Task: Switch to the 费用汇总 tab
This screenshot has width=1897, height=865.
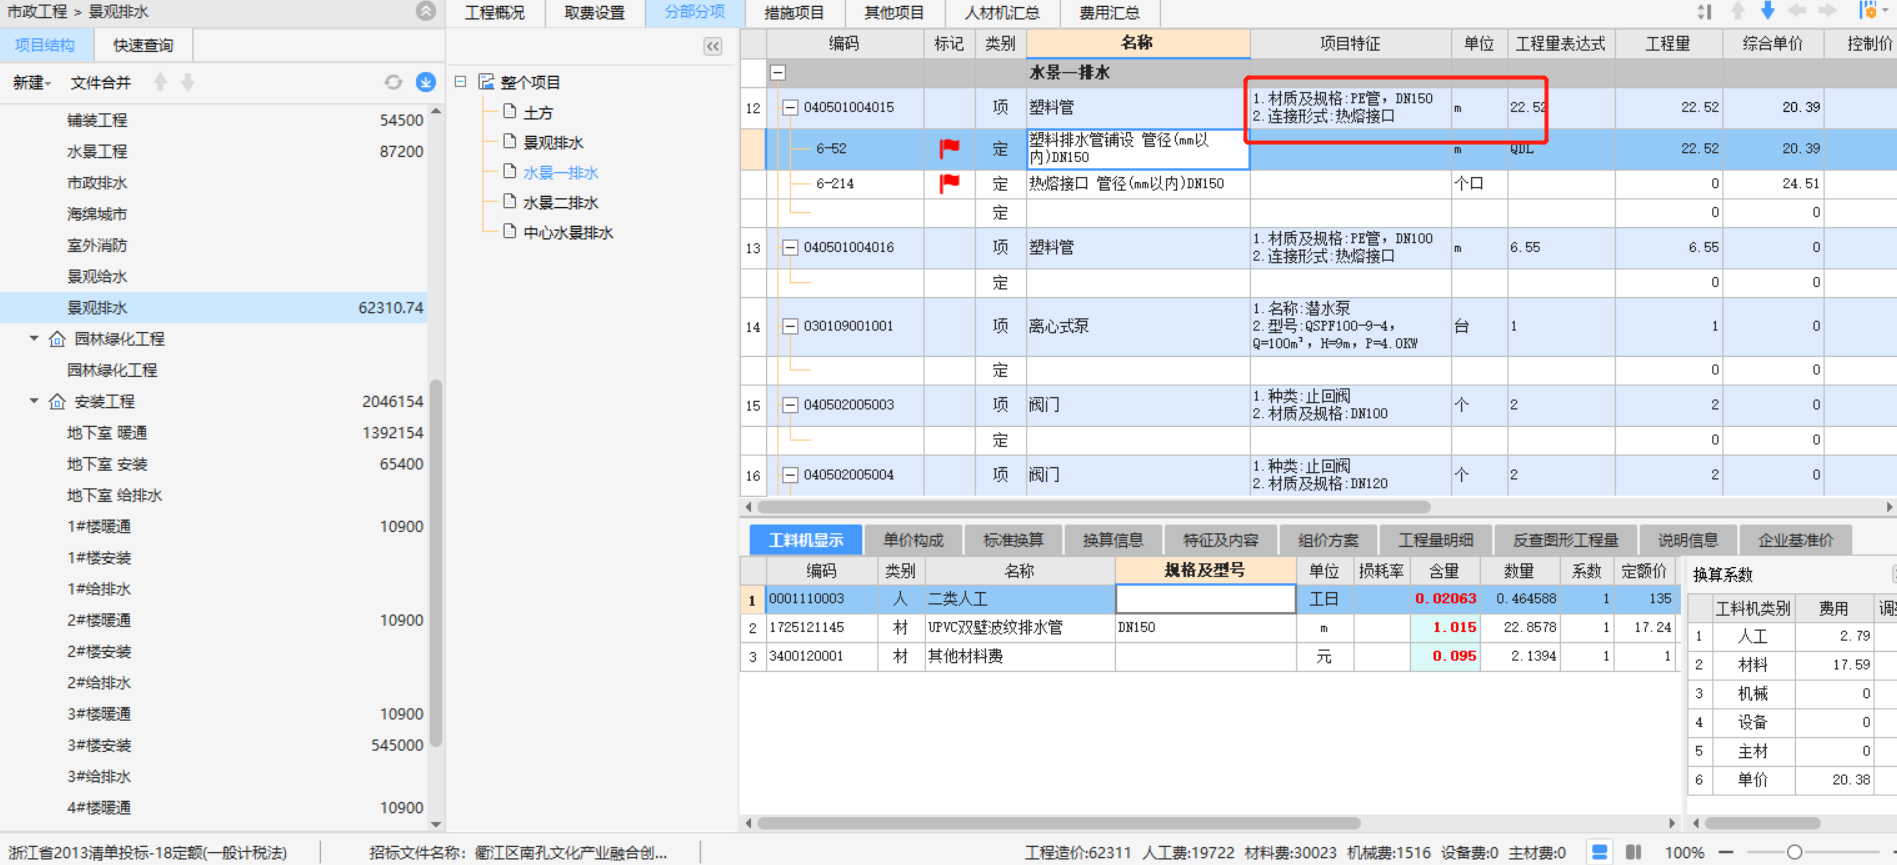Action: tap(1109, 12)
